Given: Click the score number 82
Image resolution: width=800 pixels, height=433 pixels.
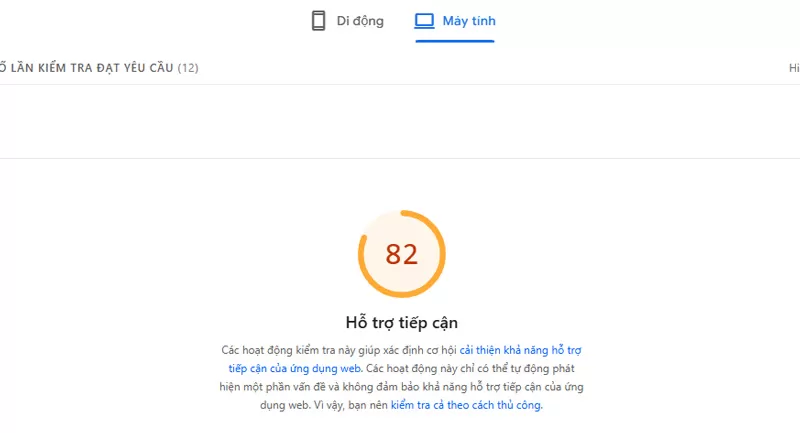Looking at the screenshot, I should (401, 254).
